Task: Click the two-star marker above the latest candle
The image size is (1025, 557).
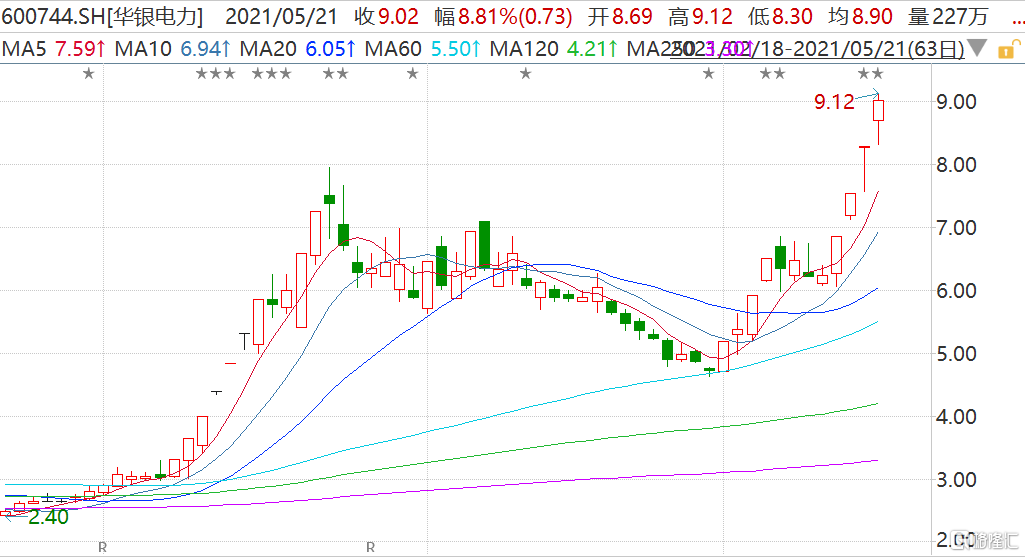Action: point(870,73)
